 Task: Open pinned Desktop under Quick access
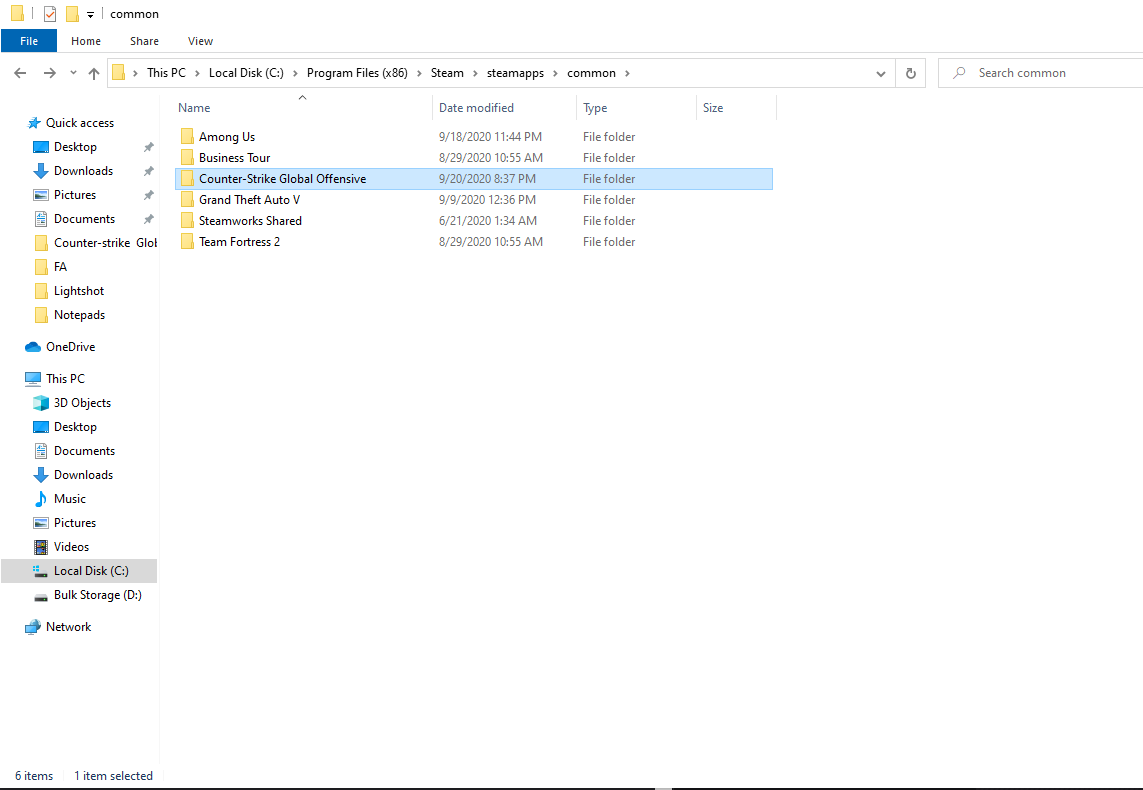click(x=75, y=147)
